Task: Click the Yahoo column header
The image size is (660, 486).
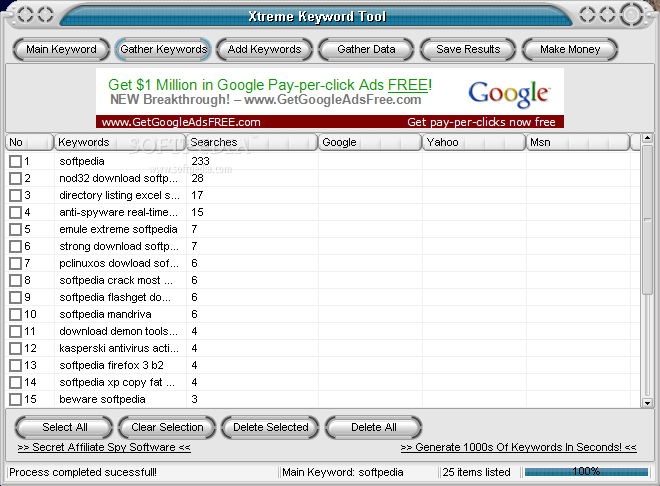Action: pyautogui.click(x=474, y=142)
